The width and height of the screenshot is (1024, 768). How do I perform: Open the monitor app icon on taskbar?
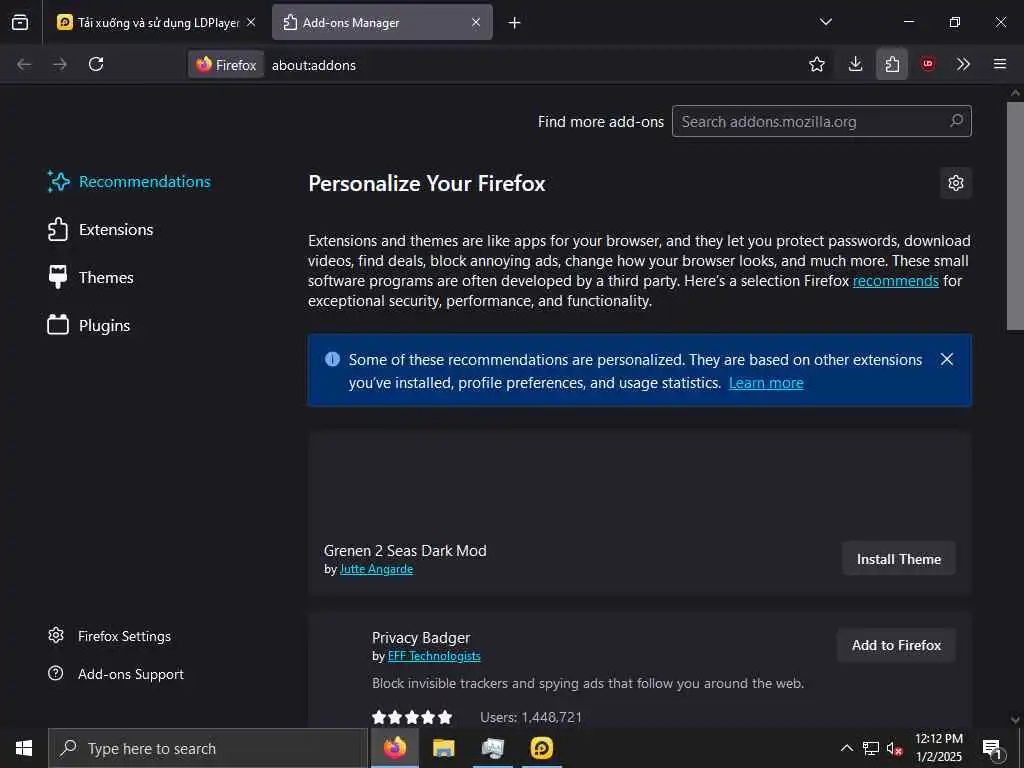[x=493, y=748]
